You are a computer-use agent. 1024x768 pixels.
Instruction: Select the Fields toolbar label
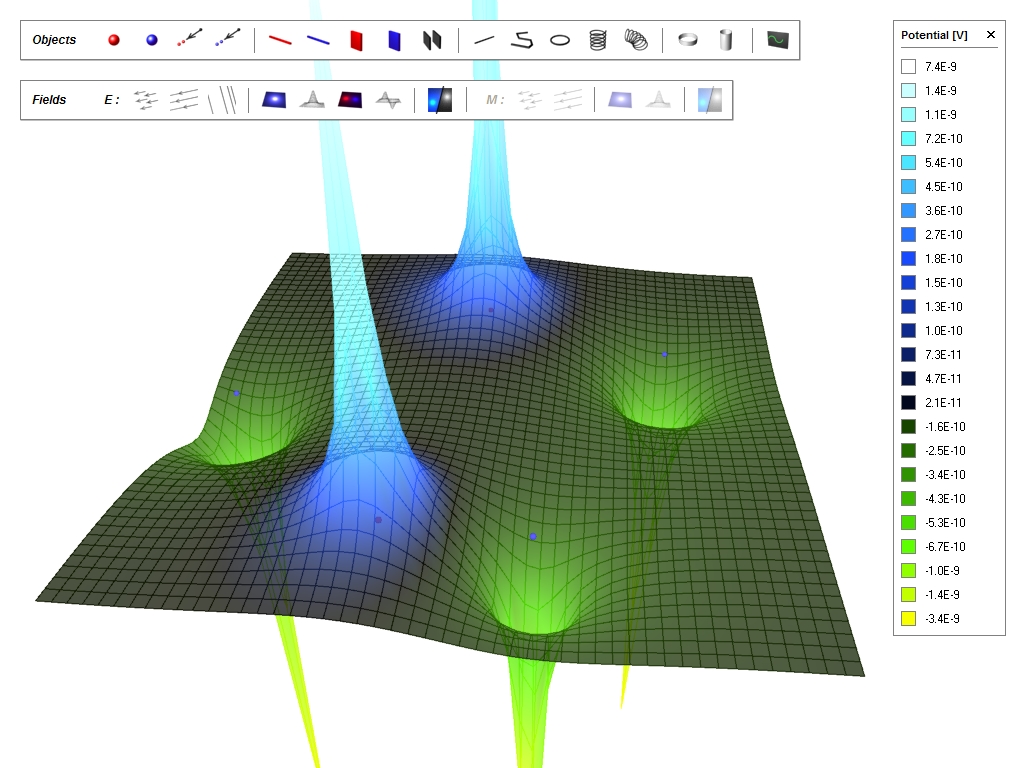(x=50, y=100)
